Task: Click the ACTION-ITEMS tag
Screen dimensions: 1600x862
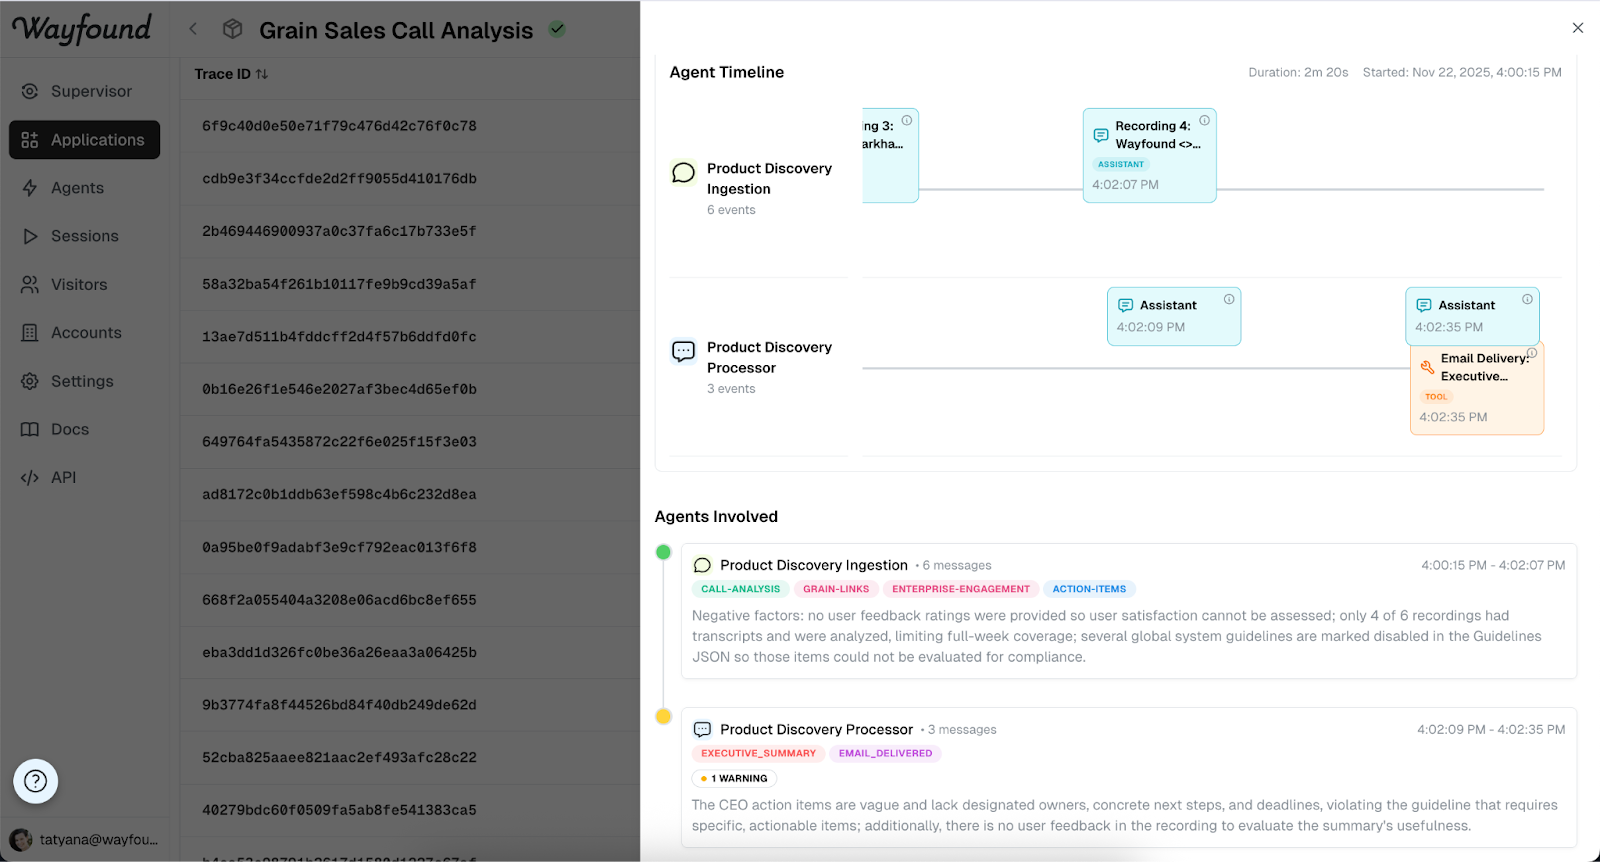Action: tap(1089, 589)
